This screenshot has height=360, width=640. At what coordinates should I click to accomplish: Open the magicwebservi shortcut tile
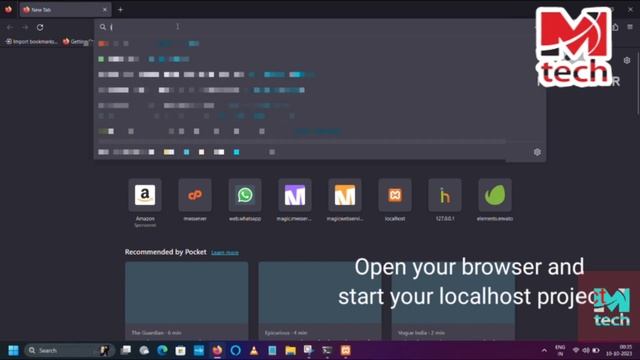click(x=345, y=195)
